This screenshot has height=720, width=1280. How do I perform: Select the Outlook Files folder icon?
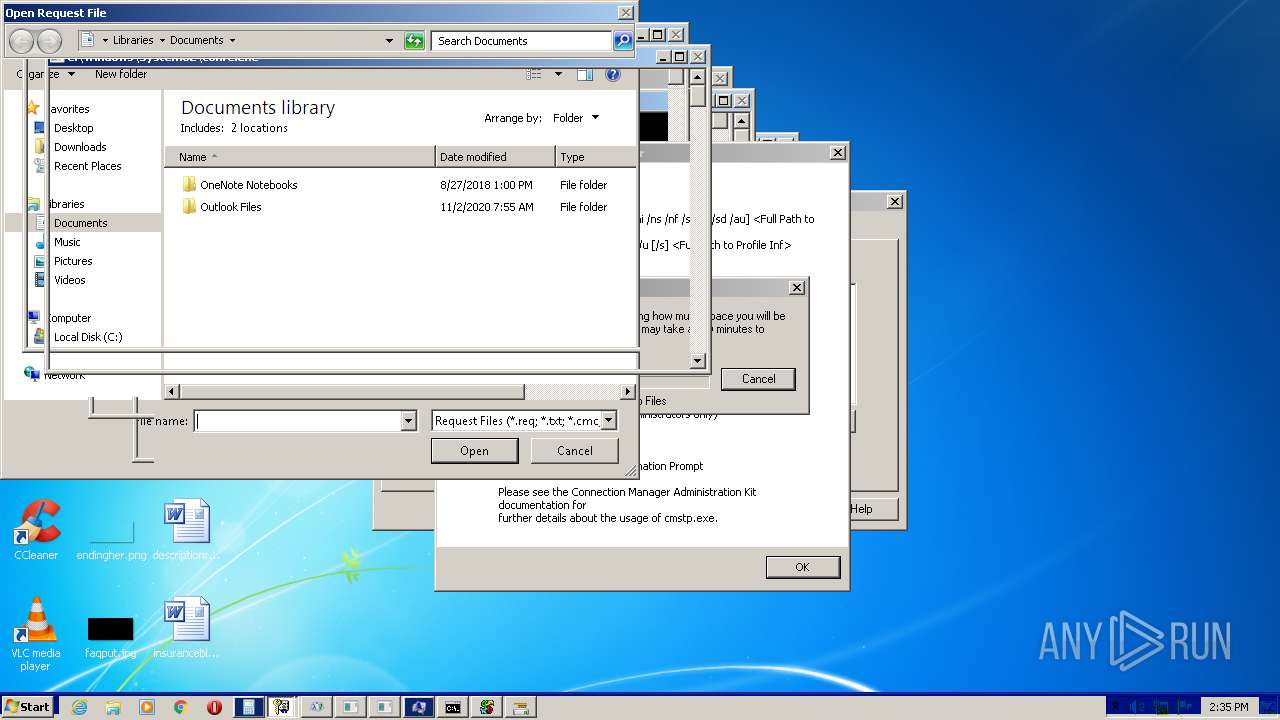tap(189, 207)
